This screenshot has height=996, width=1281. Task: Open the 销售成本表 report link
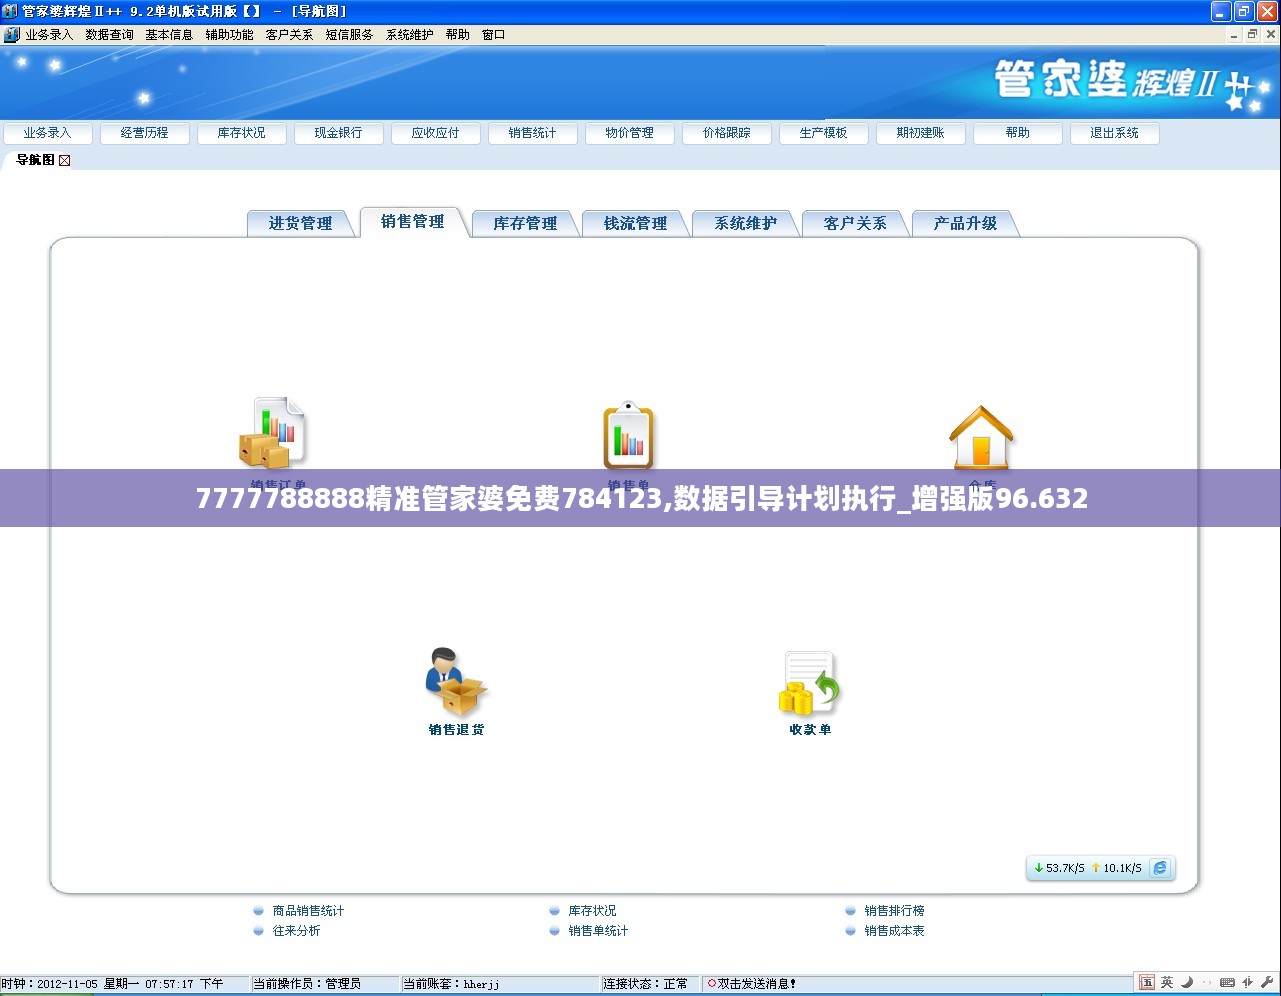pyautogui.click(x=894, y=931)
